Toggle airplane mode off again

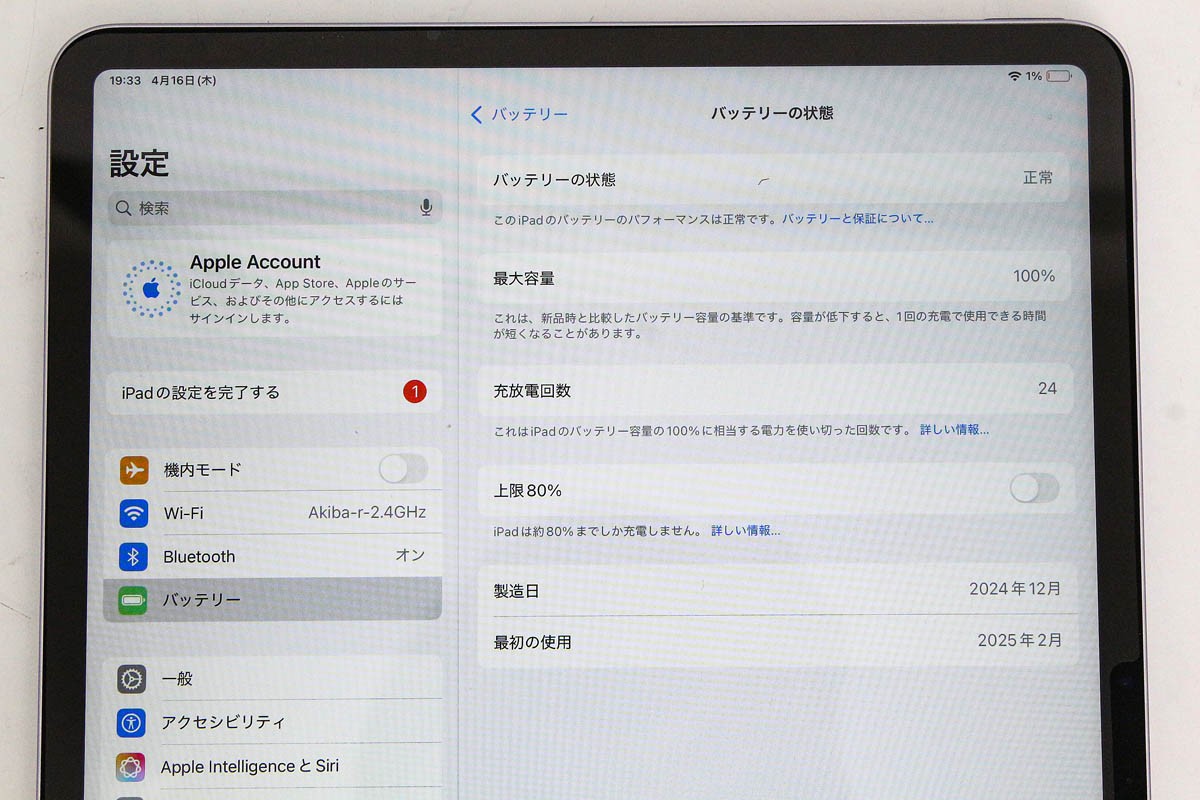tap(403, 470)
